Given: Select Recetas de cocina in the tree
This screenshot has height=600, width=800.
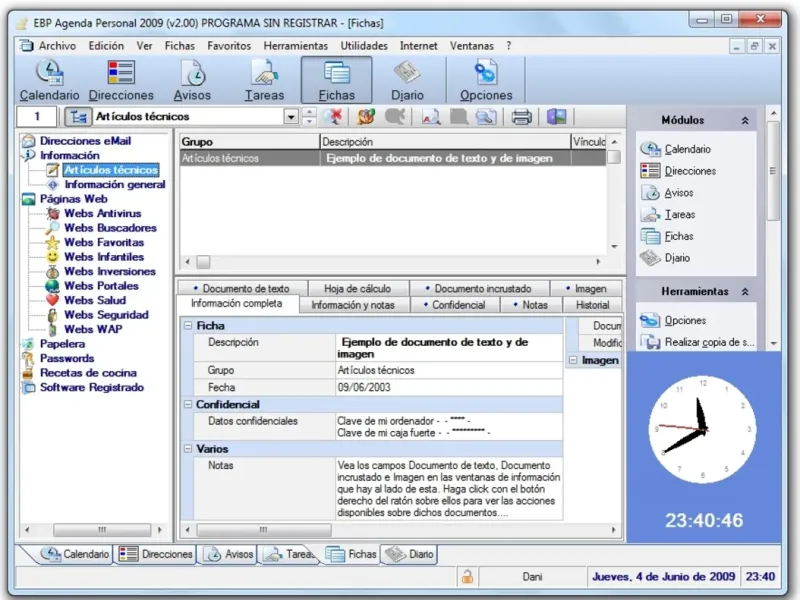Looking at the screenshot, I should (88, 373).
